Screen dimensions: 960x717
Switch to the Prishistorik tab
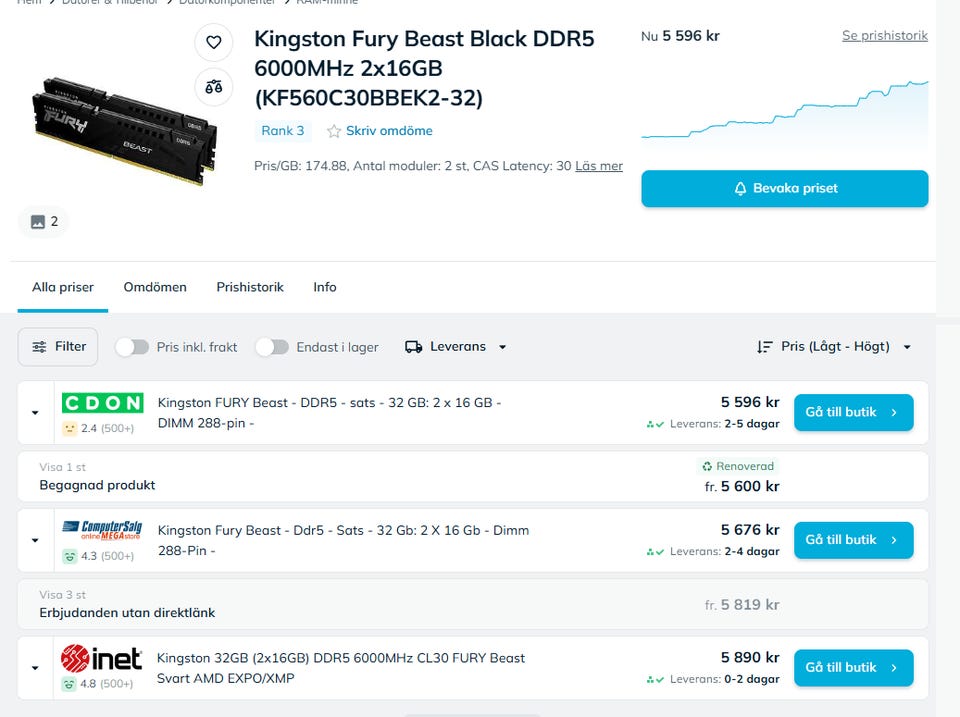coord(250,287)
